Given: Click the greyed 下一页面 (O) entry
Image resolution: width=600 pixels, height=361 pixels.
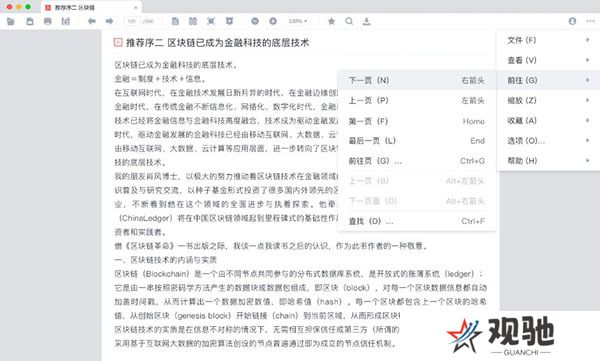Looking at the screenshot, I should pyautogui.click(x=417, y=201).
